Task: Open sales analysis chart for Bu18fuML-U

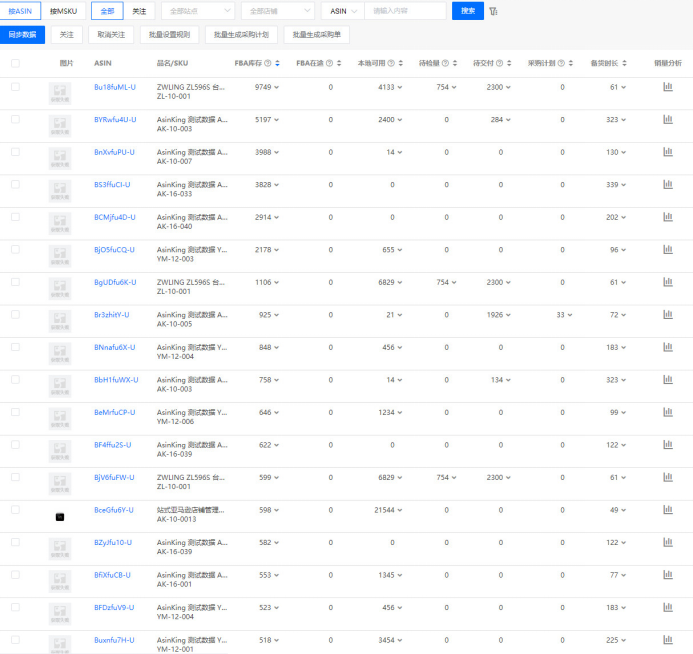Action: click(x=668, y=88)
